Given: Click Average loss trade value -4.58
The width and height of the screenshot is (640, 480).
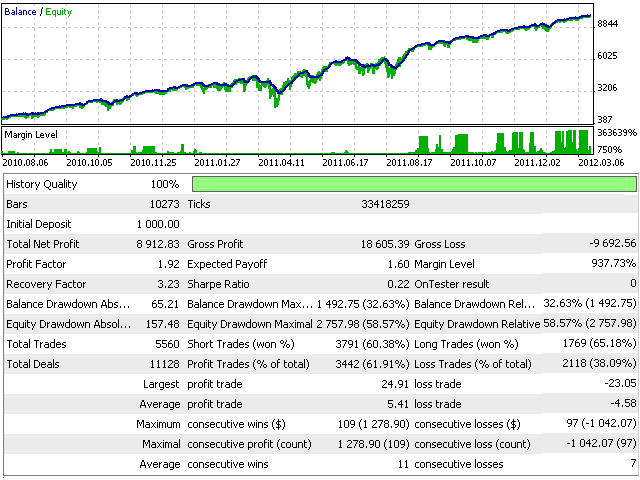Looking at the screenshot, I should [x=623, y=404].
